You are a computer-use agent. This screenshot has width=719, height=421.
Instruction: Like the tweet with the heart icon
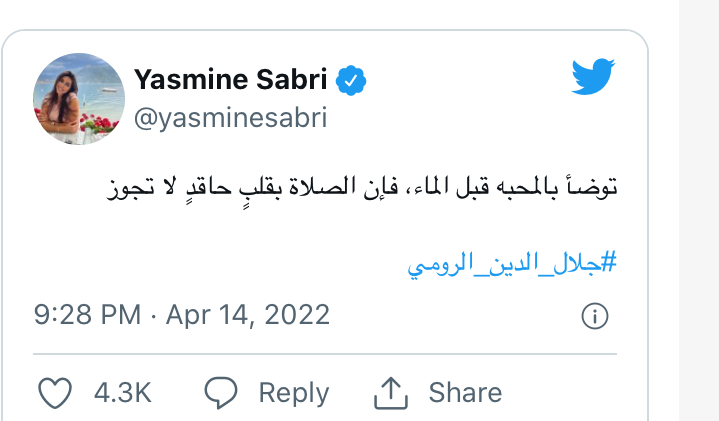[x=54, y=393]
